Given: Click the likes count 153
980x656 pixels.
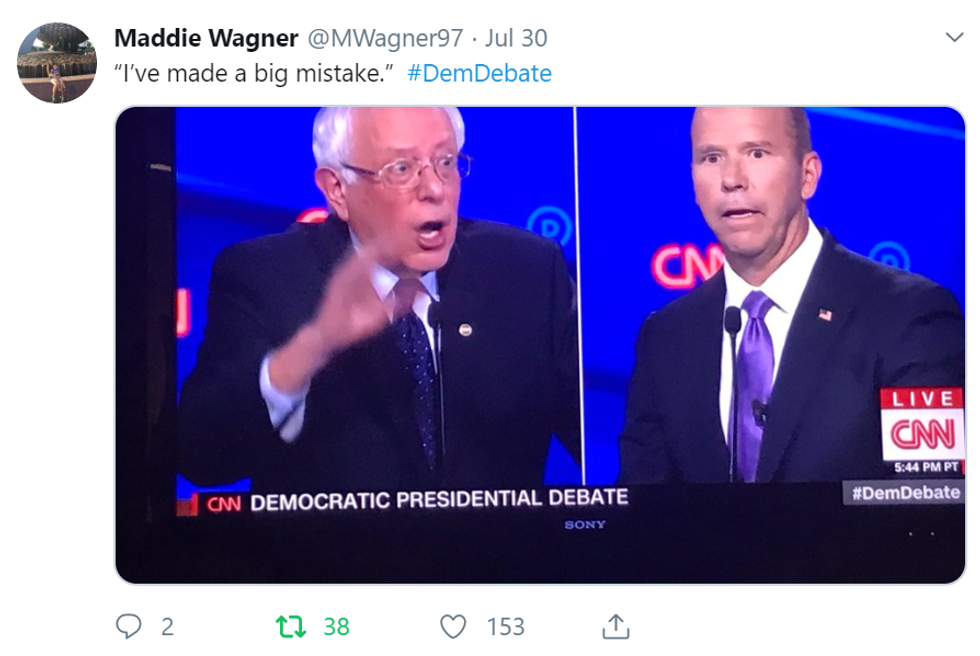Looking at the screenshot, I should click(505, 627).
